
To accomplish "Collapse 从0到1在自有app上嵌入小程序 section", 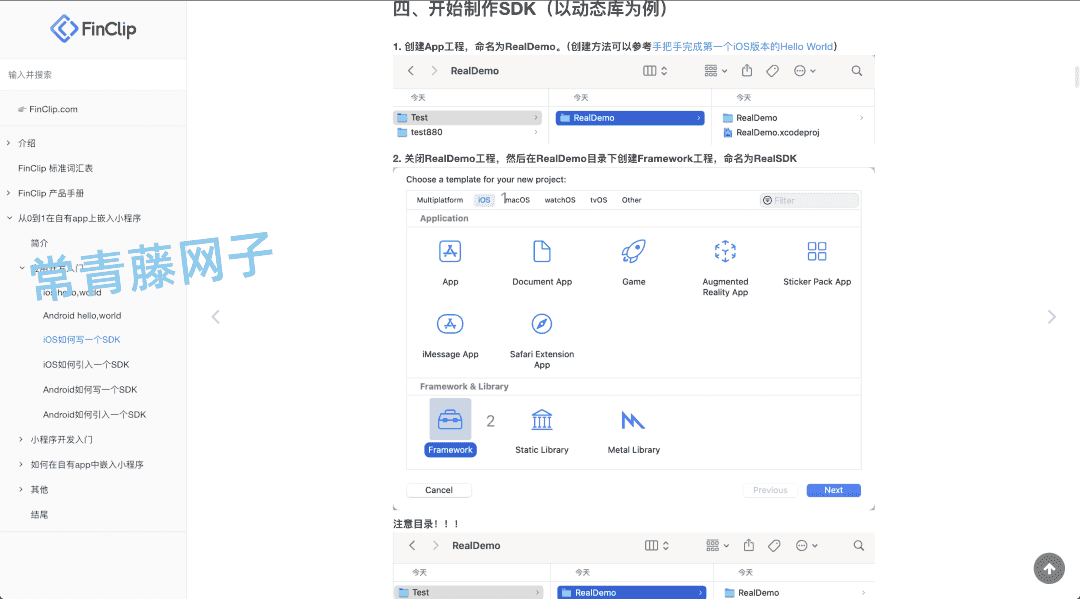I will 9,218.
